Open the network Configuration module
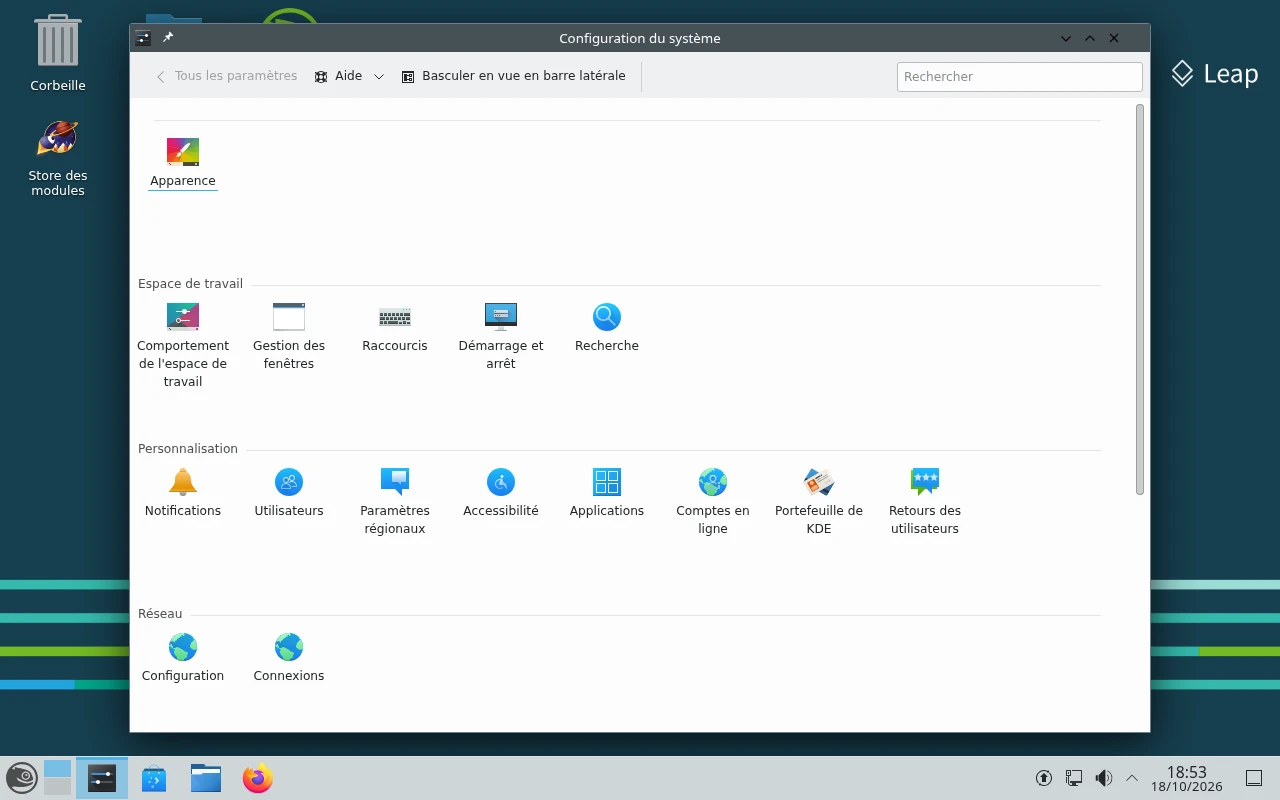Screen dimensions: 1280x800 click(183, 657)
